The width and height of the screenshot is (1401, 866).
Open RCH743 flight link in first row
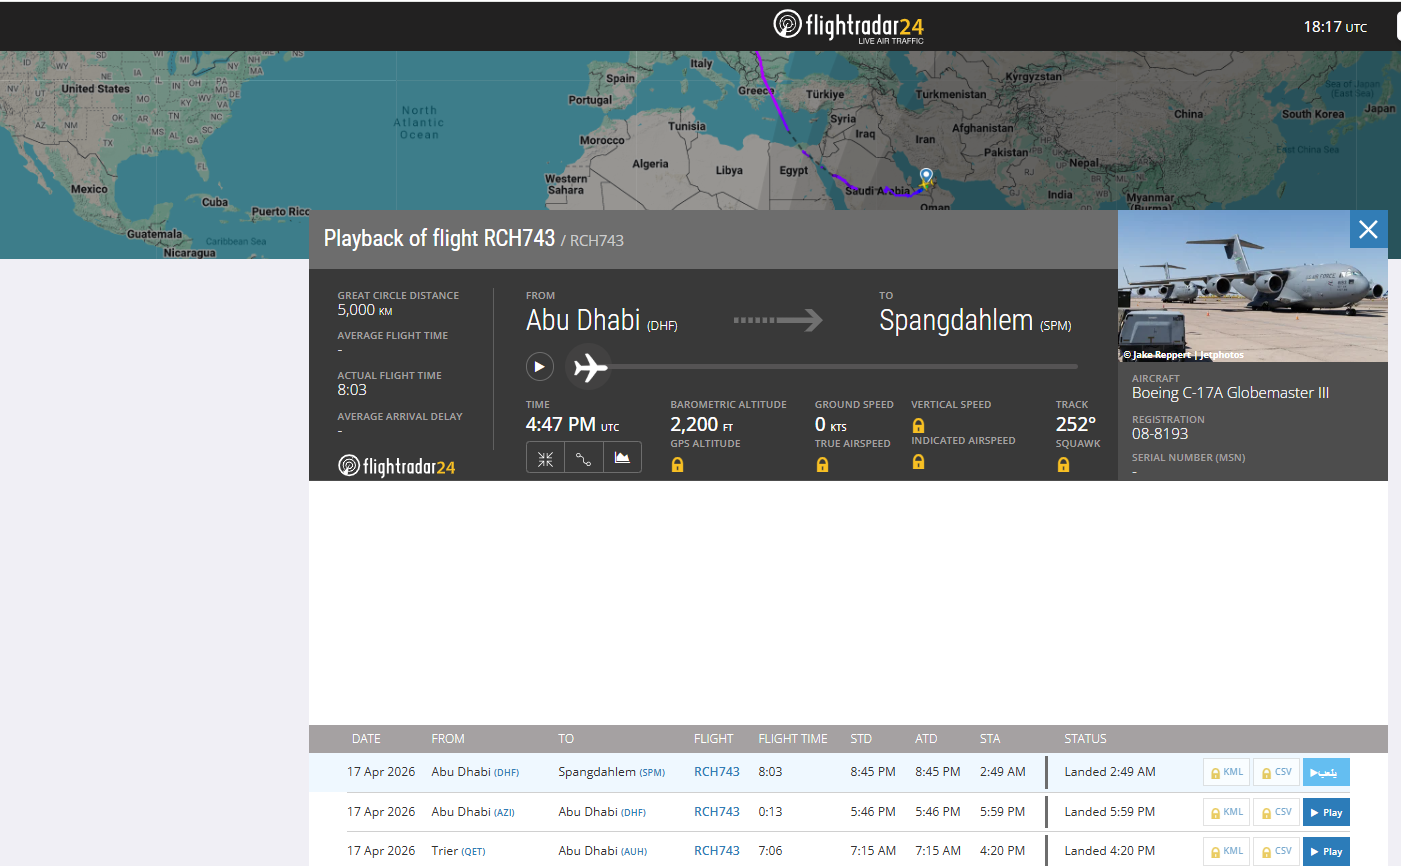(717, 772)
